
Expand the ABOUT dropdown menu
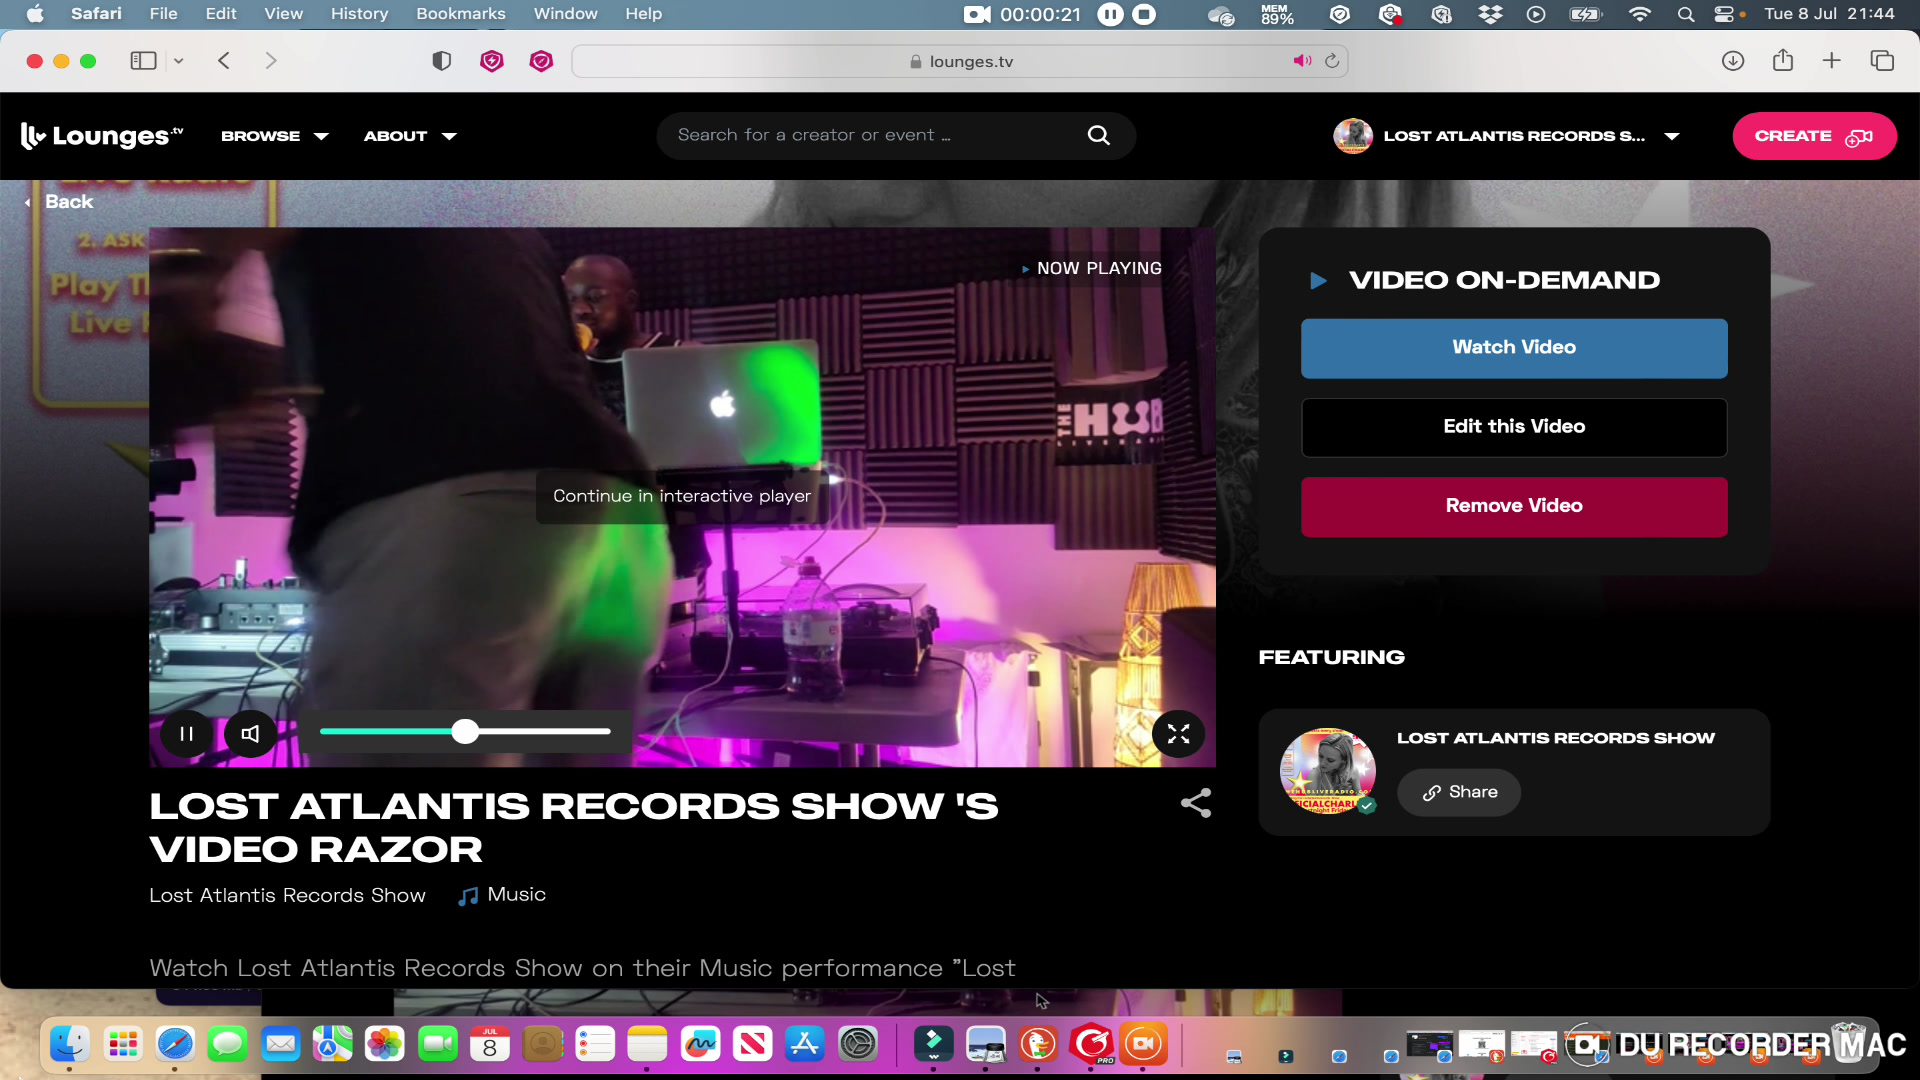(410, 136)
